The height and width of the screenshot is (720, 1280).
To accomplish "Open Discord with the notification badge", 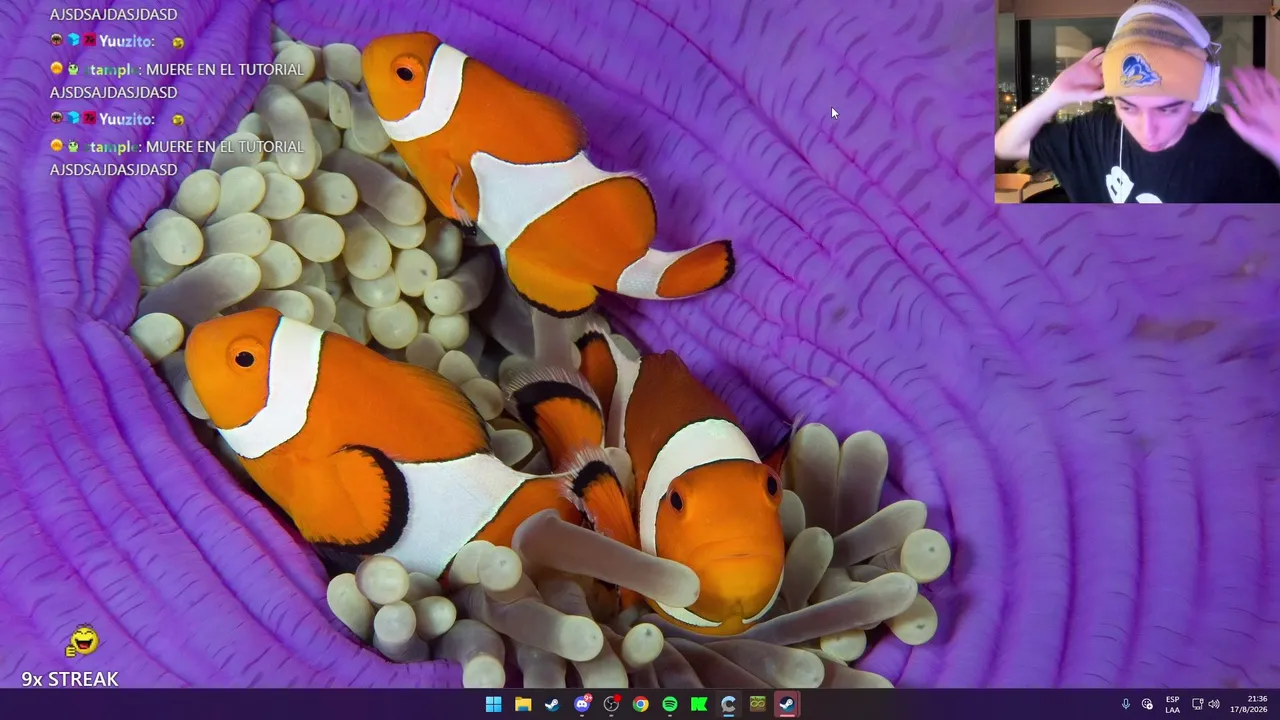I will [x=582, y=704].
